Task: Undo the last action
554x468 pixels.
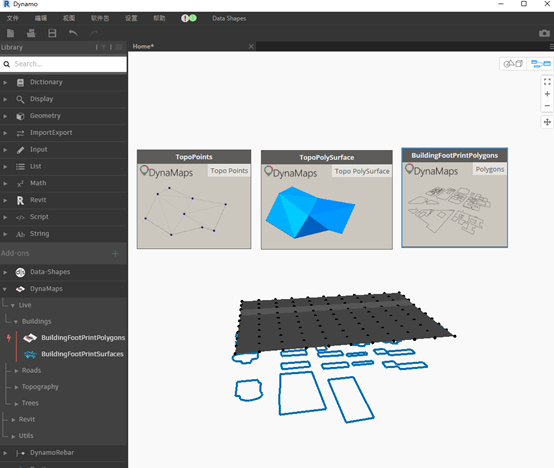Action: click(x=73, y=33)
